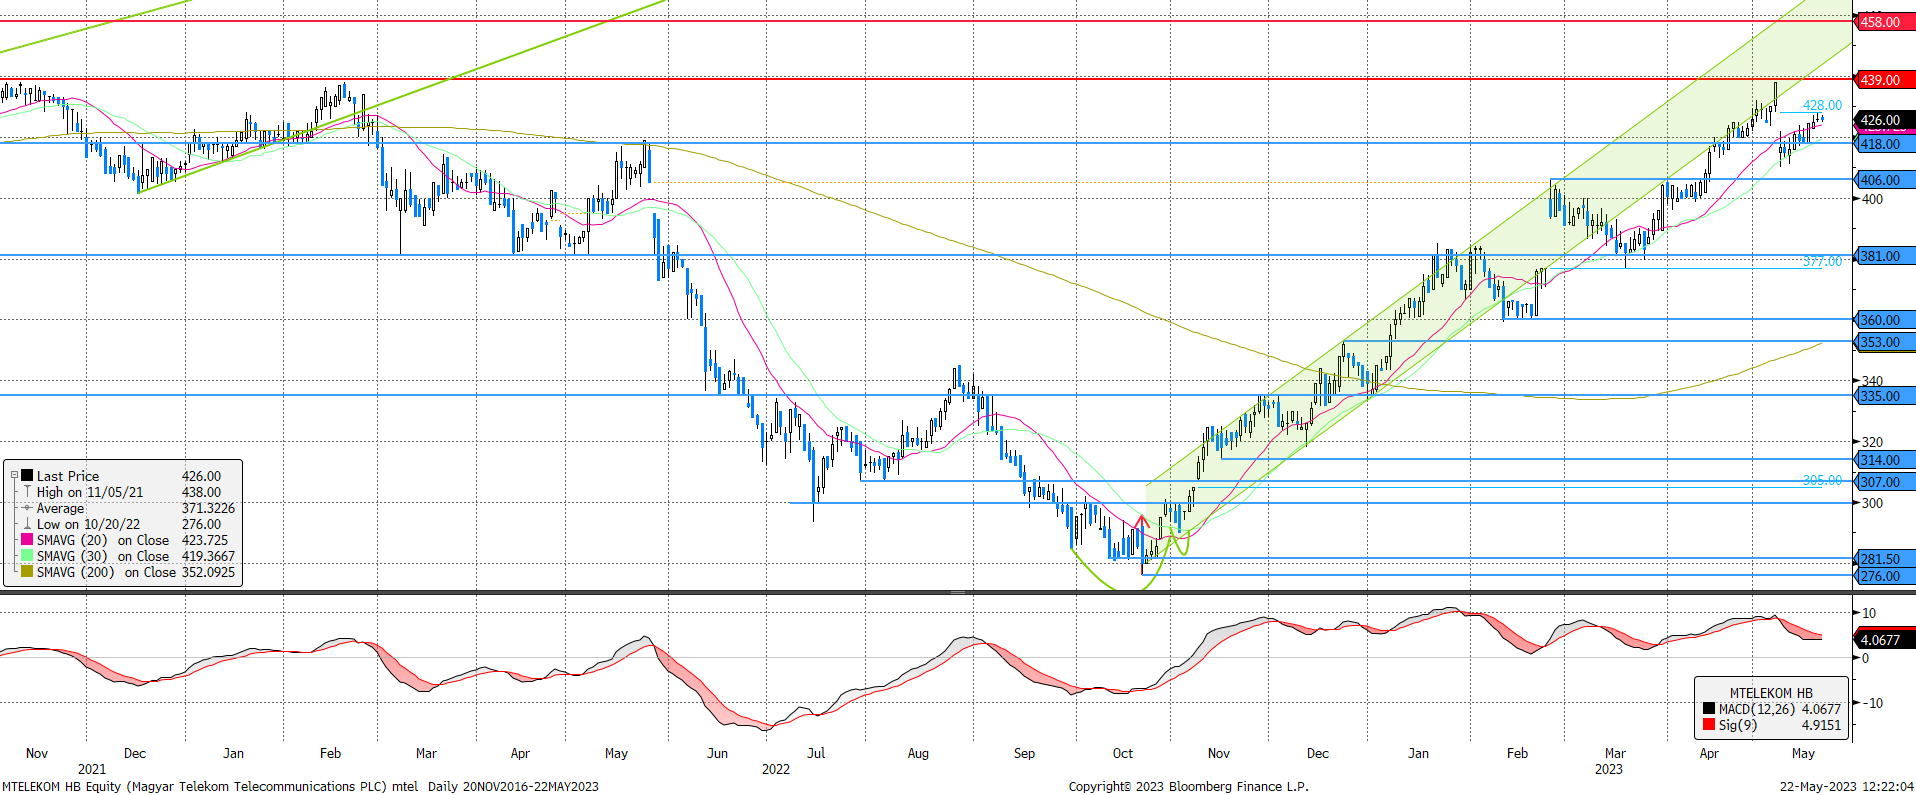Click the 2022 year label on x-axis
Screen dimensions: 1916x795
pyautogui.click(x=776, y=769)
